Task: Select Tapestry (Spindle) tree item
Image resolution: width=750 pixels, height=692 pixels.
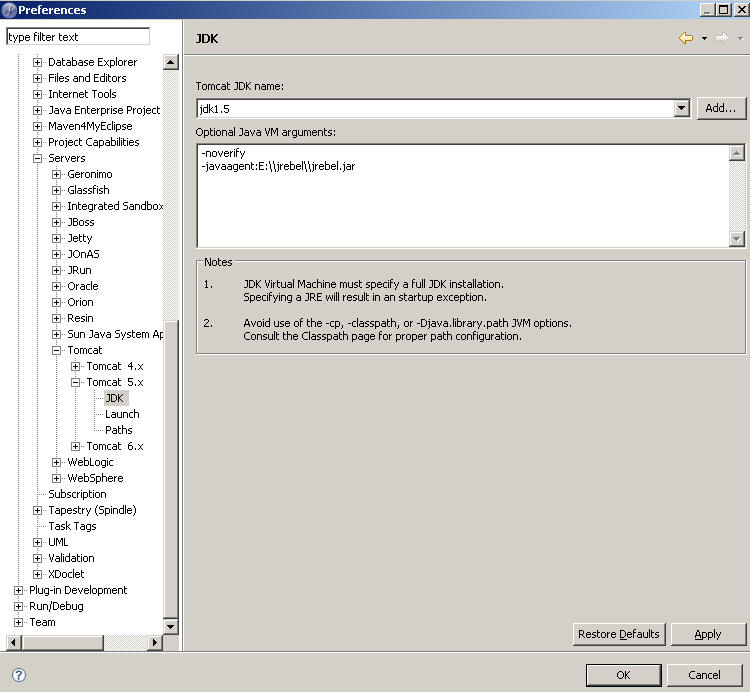Action: (92, 510)
